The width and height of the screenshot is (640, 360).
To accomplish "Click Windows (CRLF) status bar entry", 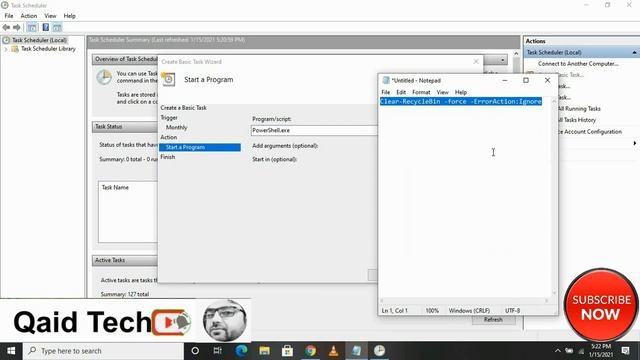I will (469, 311).
